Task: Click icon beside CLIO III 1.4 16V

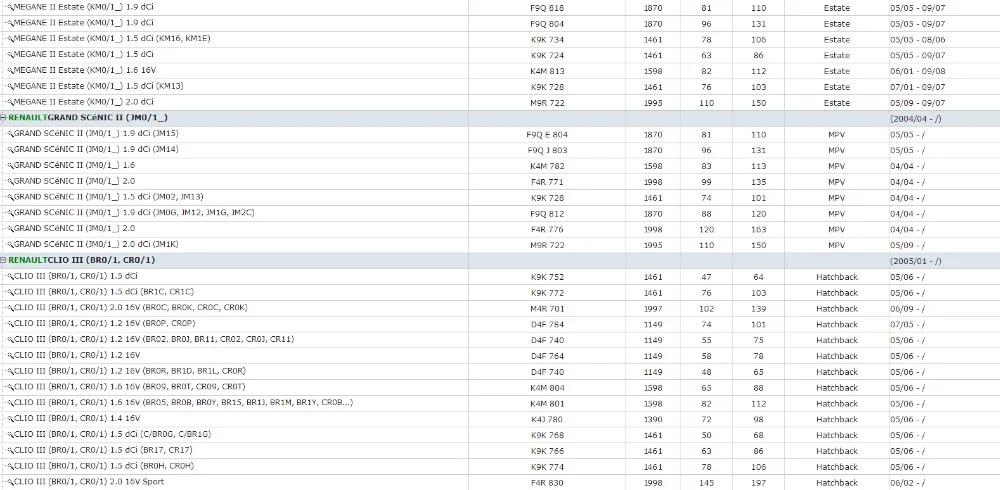Action: pos(10,419)
